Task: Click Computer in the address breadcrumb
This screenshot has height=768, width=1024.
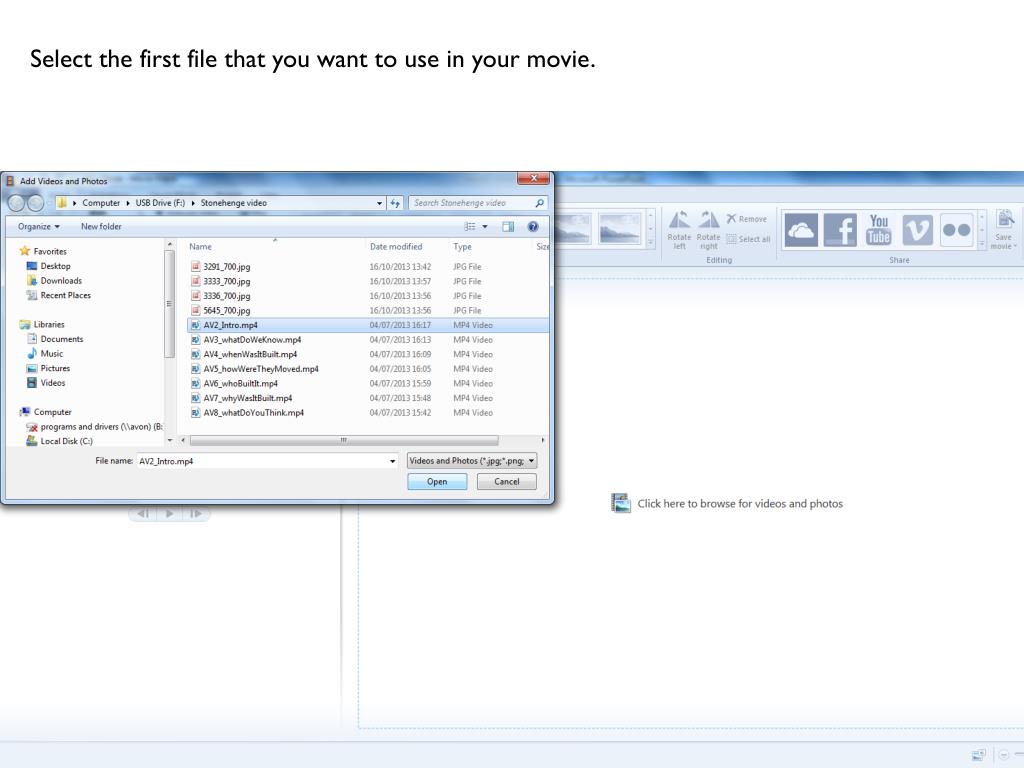Action: point(101,203)
